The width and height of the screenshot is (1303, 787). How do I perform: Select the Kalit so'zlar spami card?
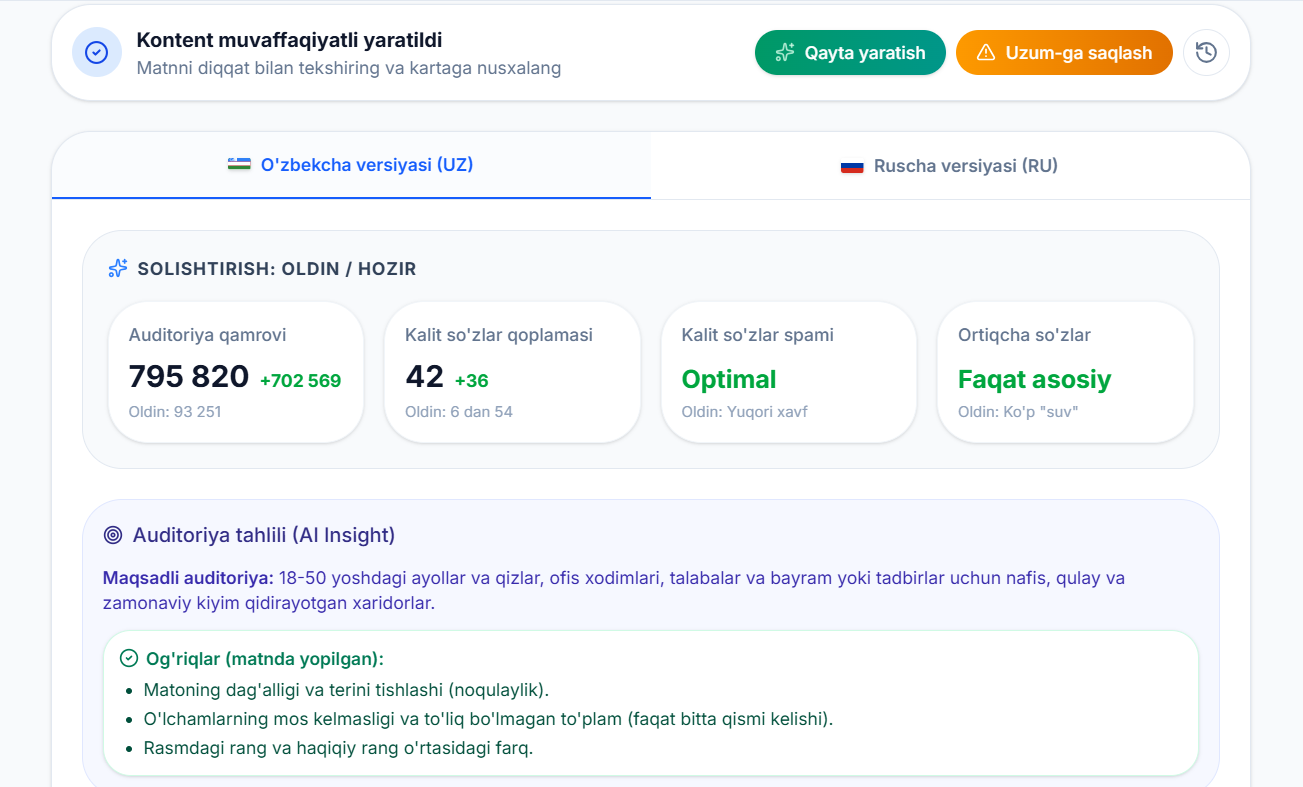point(789,372)
